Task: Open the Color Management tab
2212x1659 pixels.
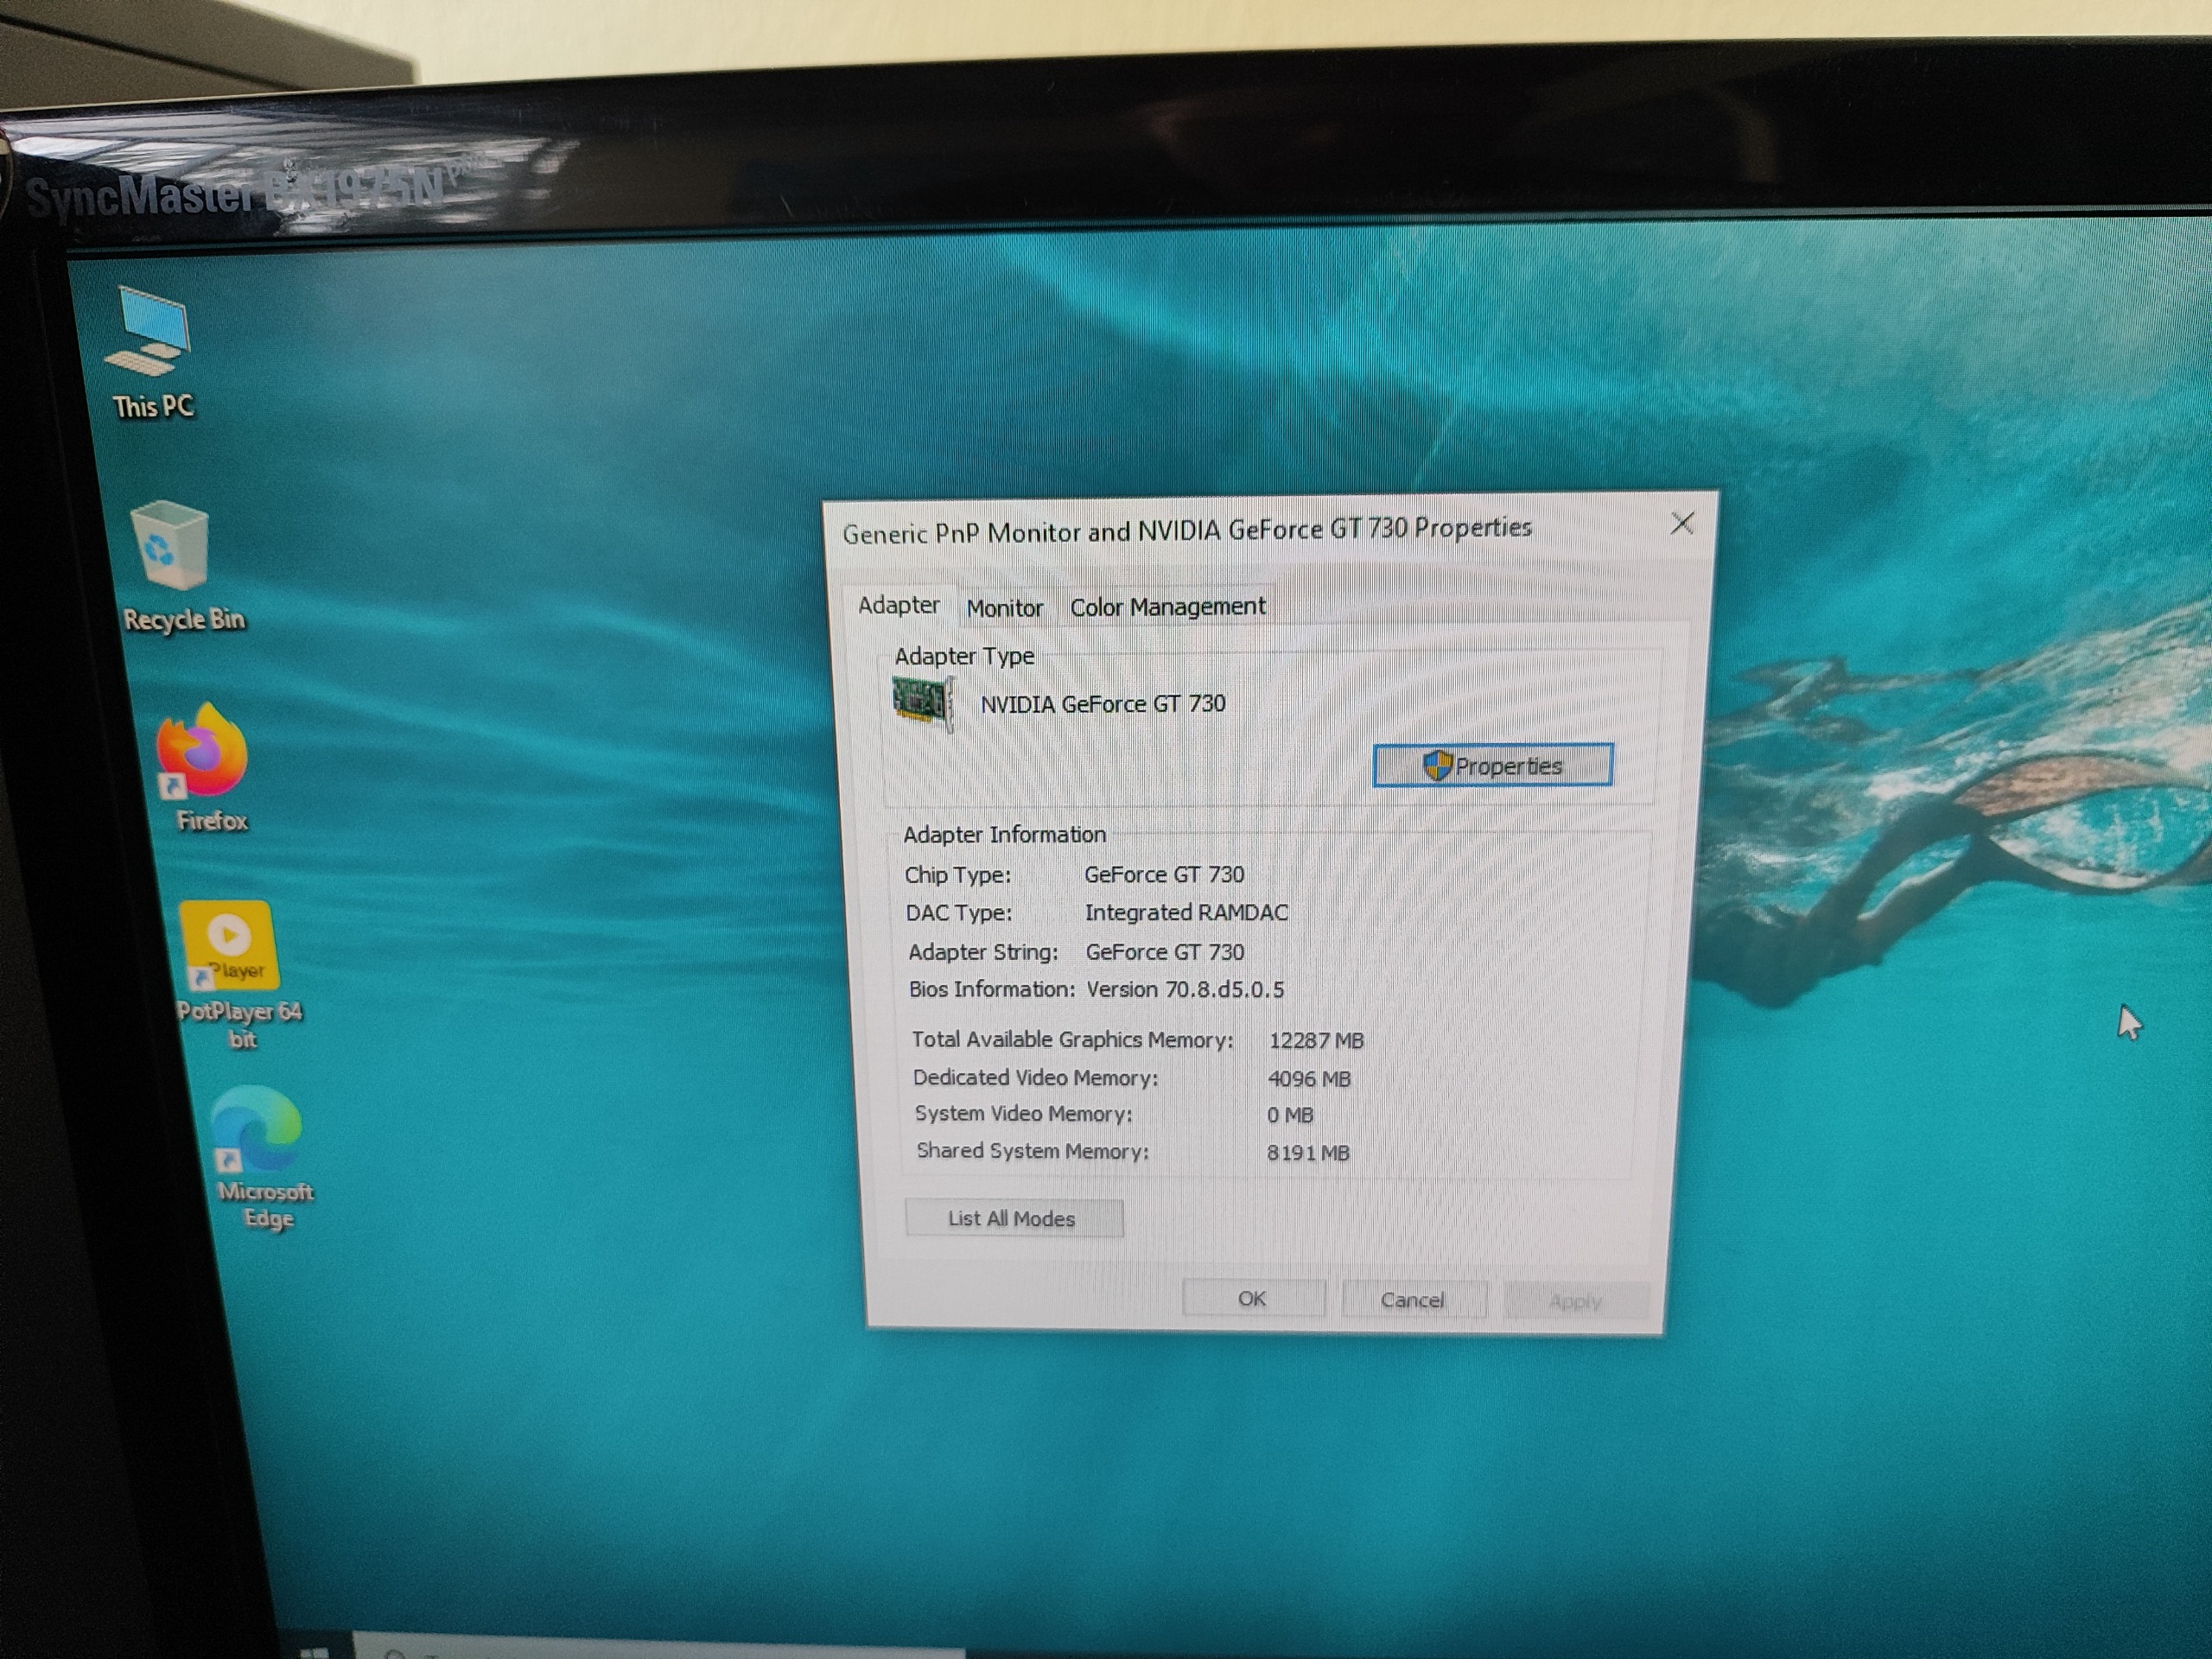Action: (1167, 606)
